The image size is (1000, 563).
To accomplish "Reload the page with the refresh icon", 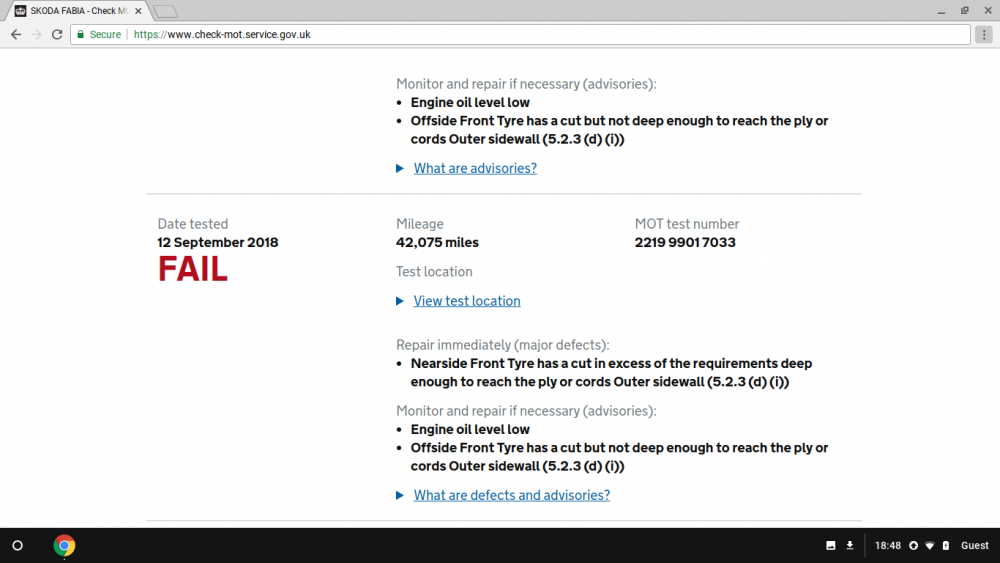I will (57, 34).
